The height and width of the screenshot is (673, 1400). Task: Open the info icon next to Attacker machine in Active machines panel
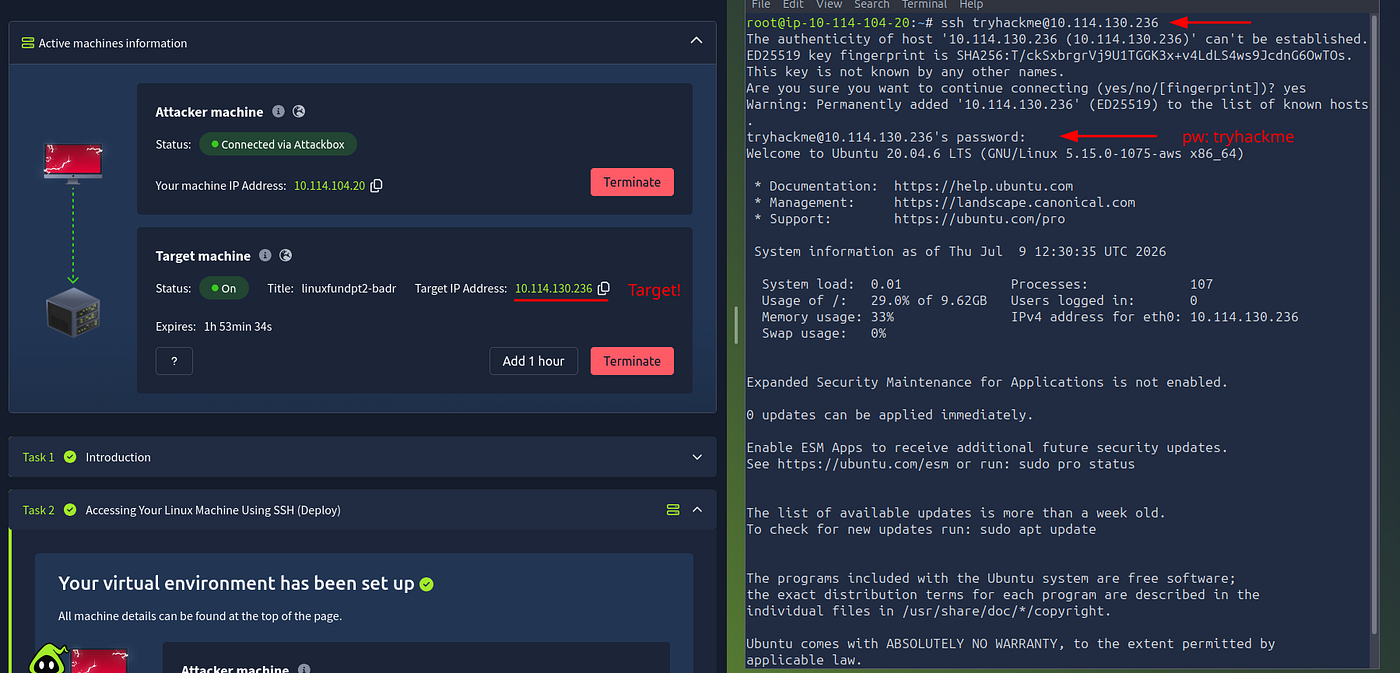[x=278, y=112]
